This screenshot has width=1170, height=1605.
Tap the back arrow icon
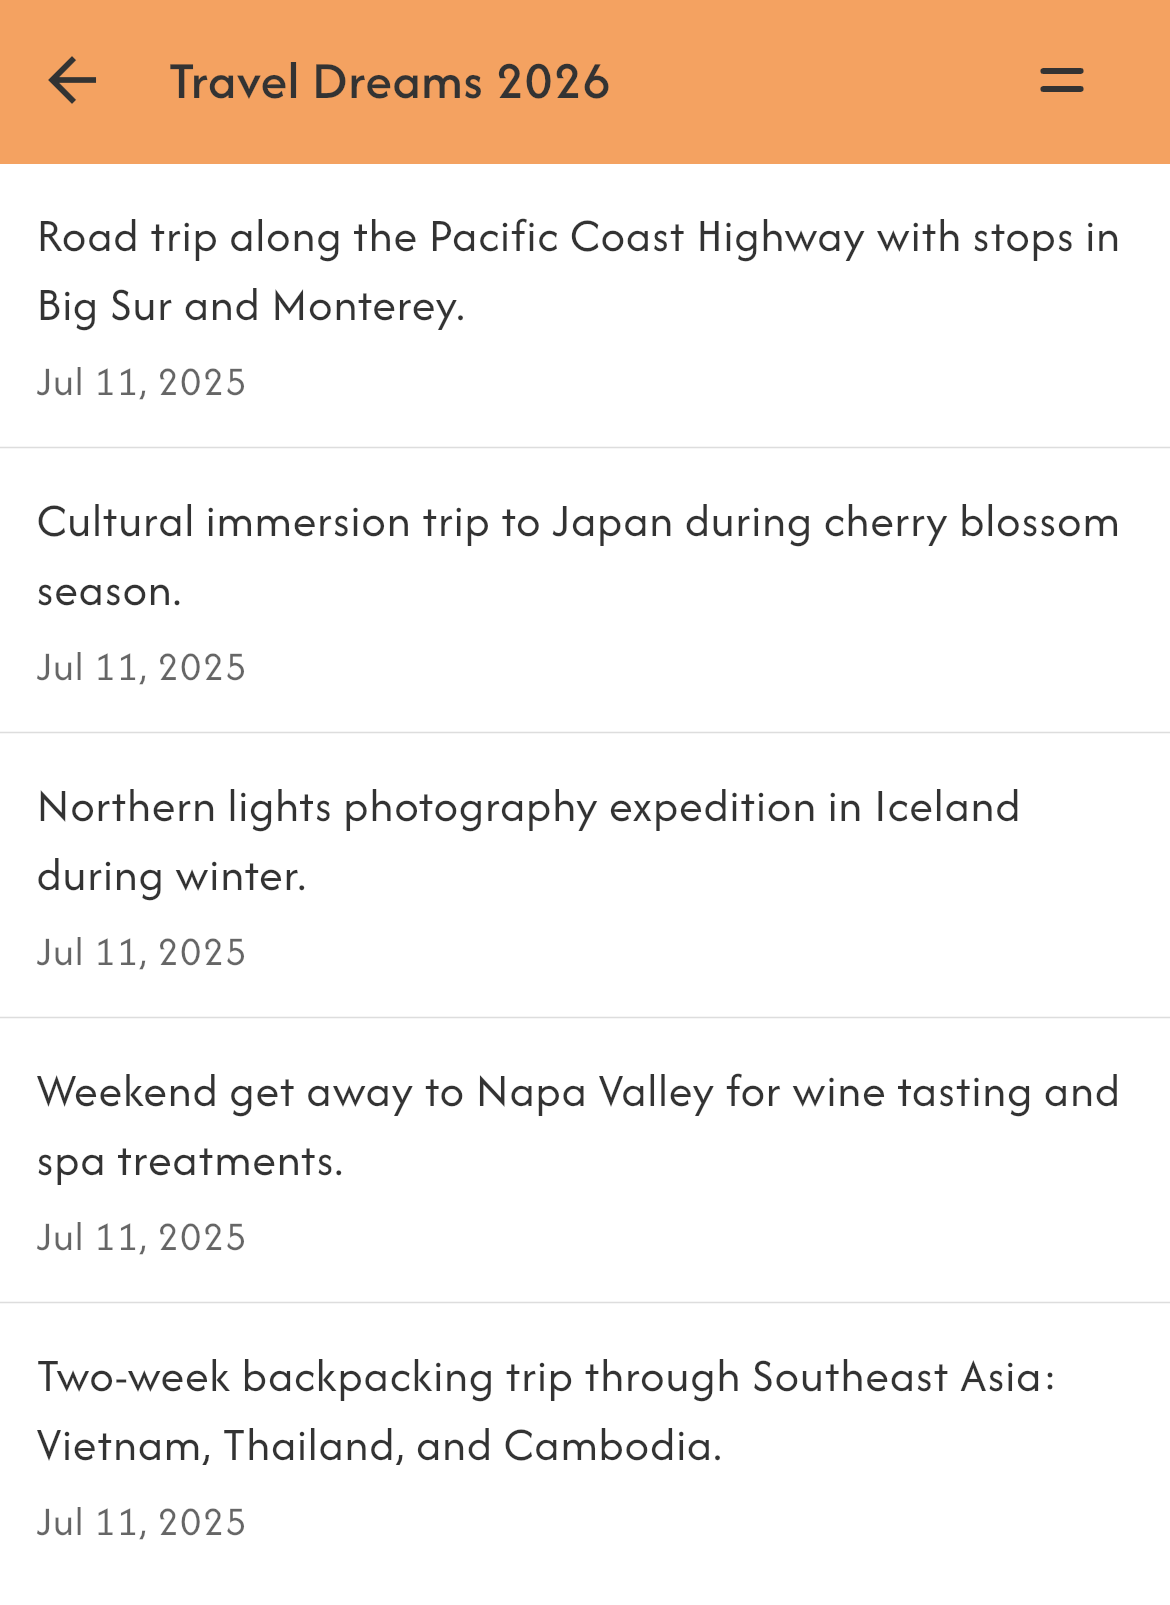(72, 81)
